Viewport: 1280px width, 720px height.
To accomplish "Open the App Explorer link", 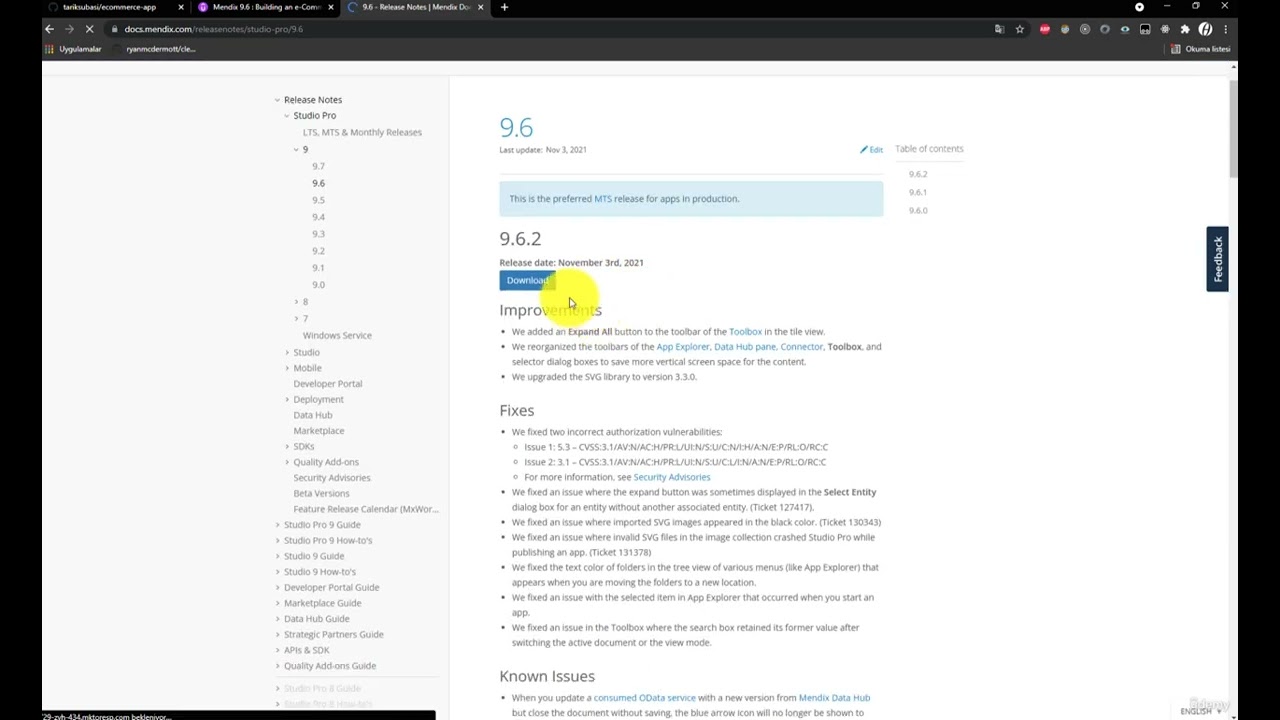I will coord(683,347).
